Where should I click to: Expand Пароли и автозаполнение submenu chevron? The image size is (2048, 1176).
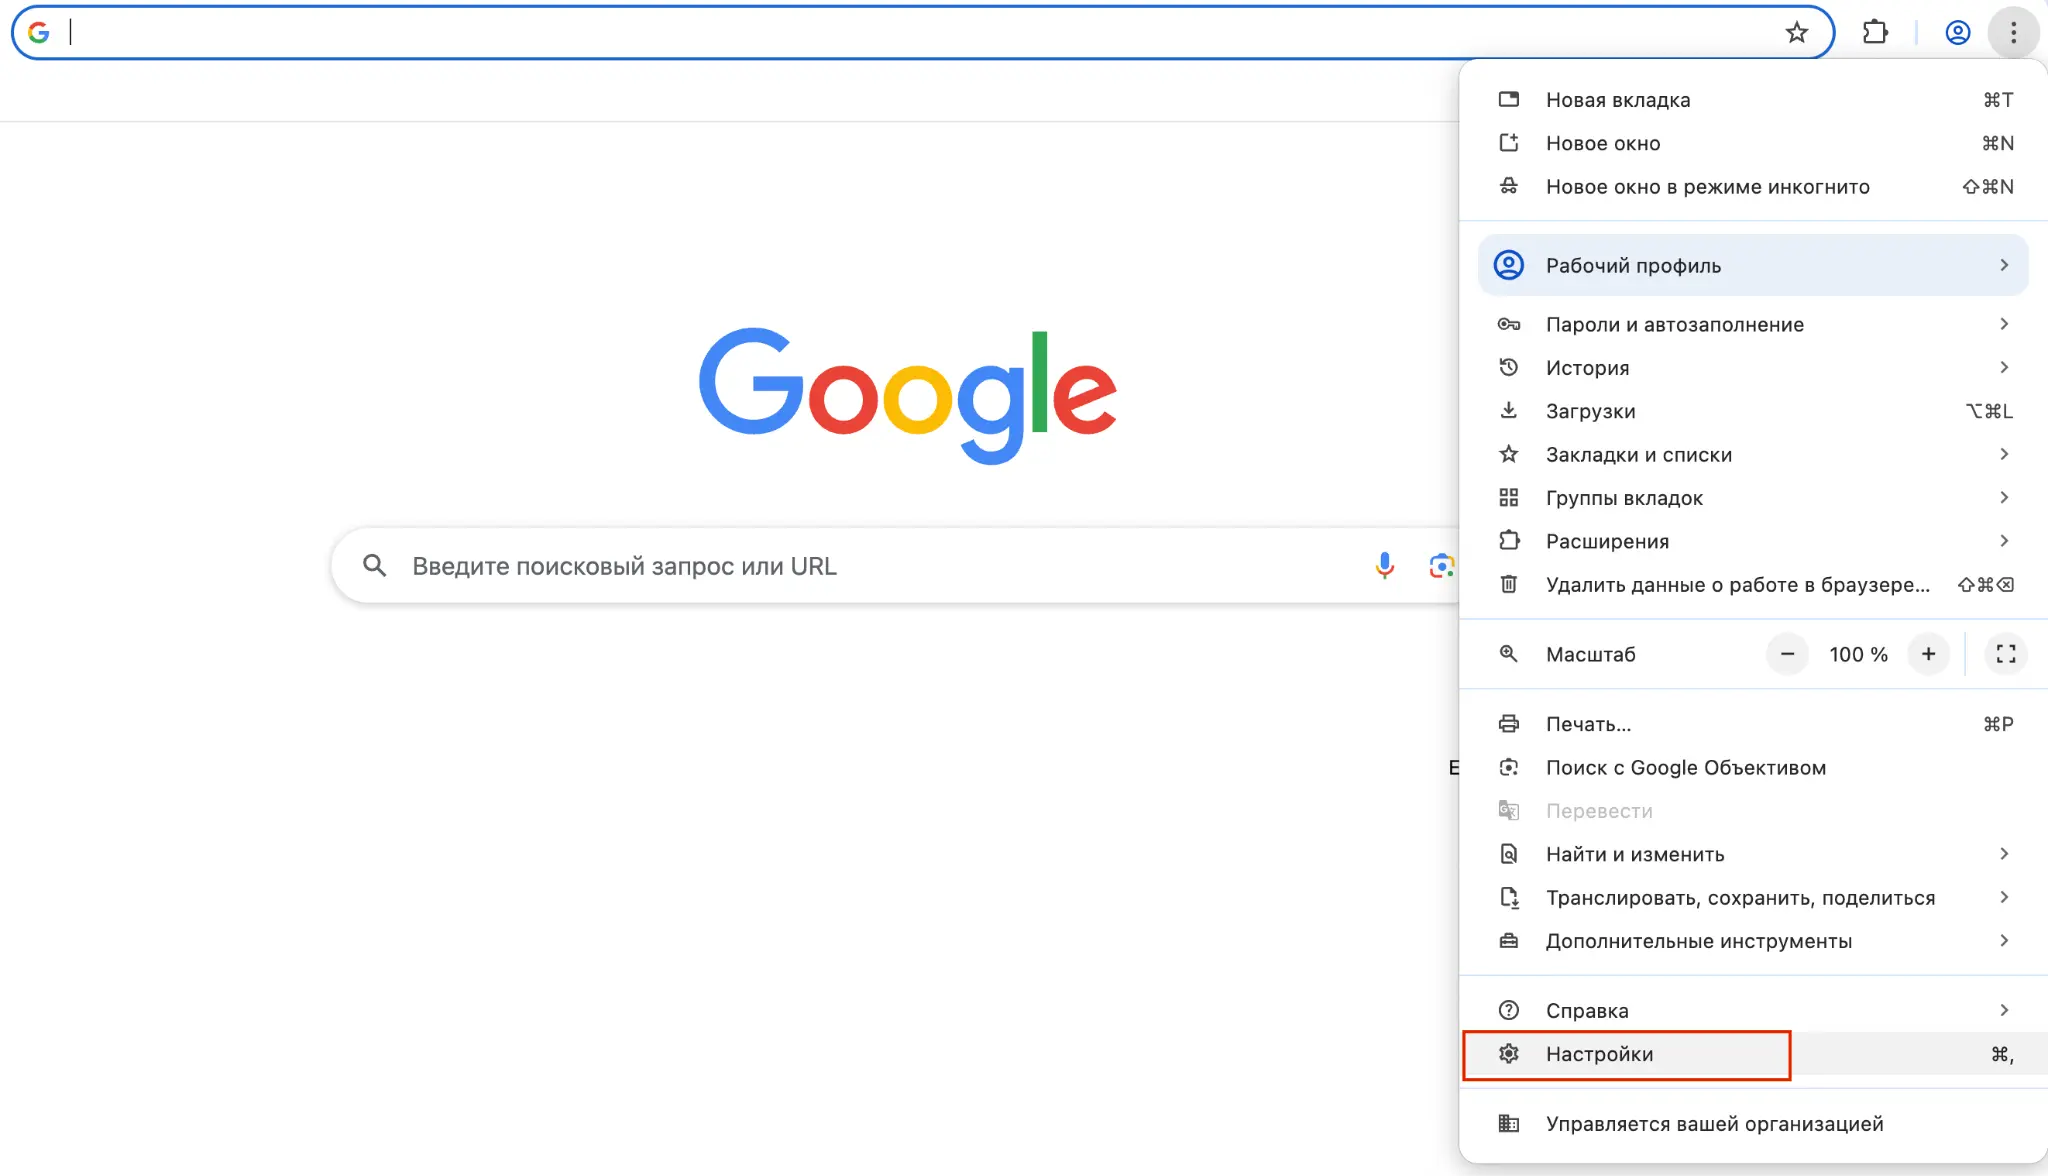[2003, 323]
